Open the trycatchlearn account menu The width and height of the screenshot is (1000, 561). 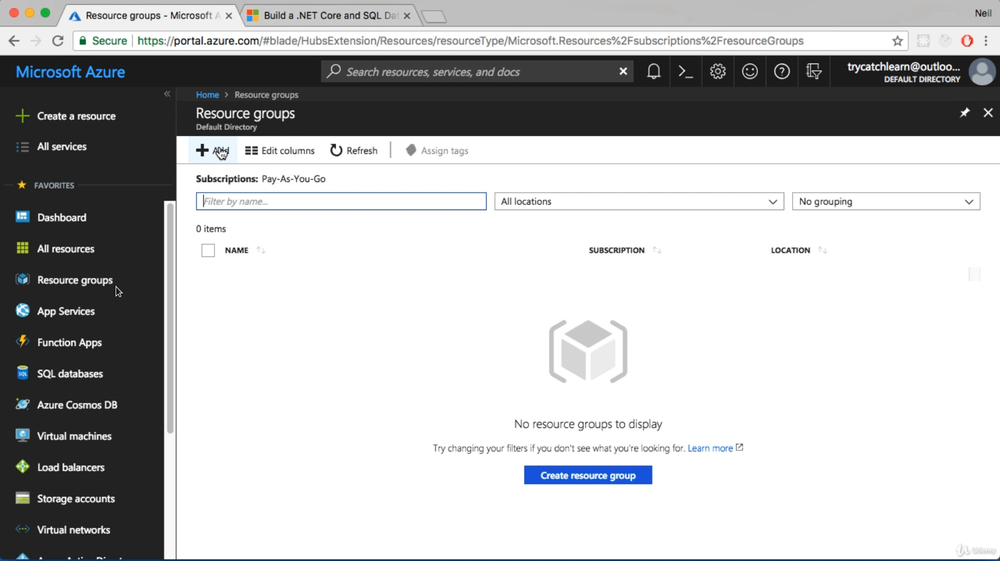pos(903,71)
